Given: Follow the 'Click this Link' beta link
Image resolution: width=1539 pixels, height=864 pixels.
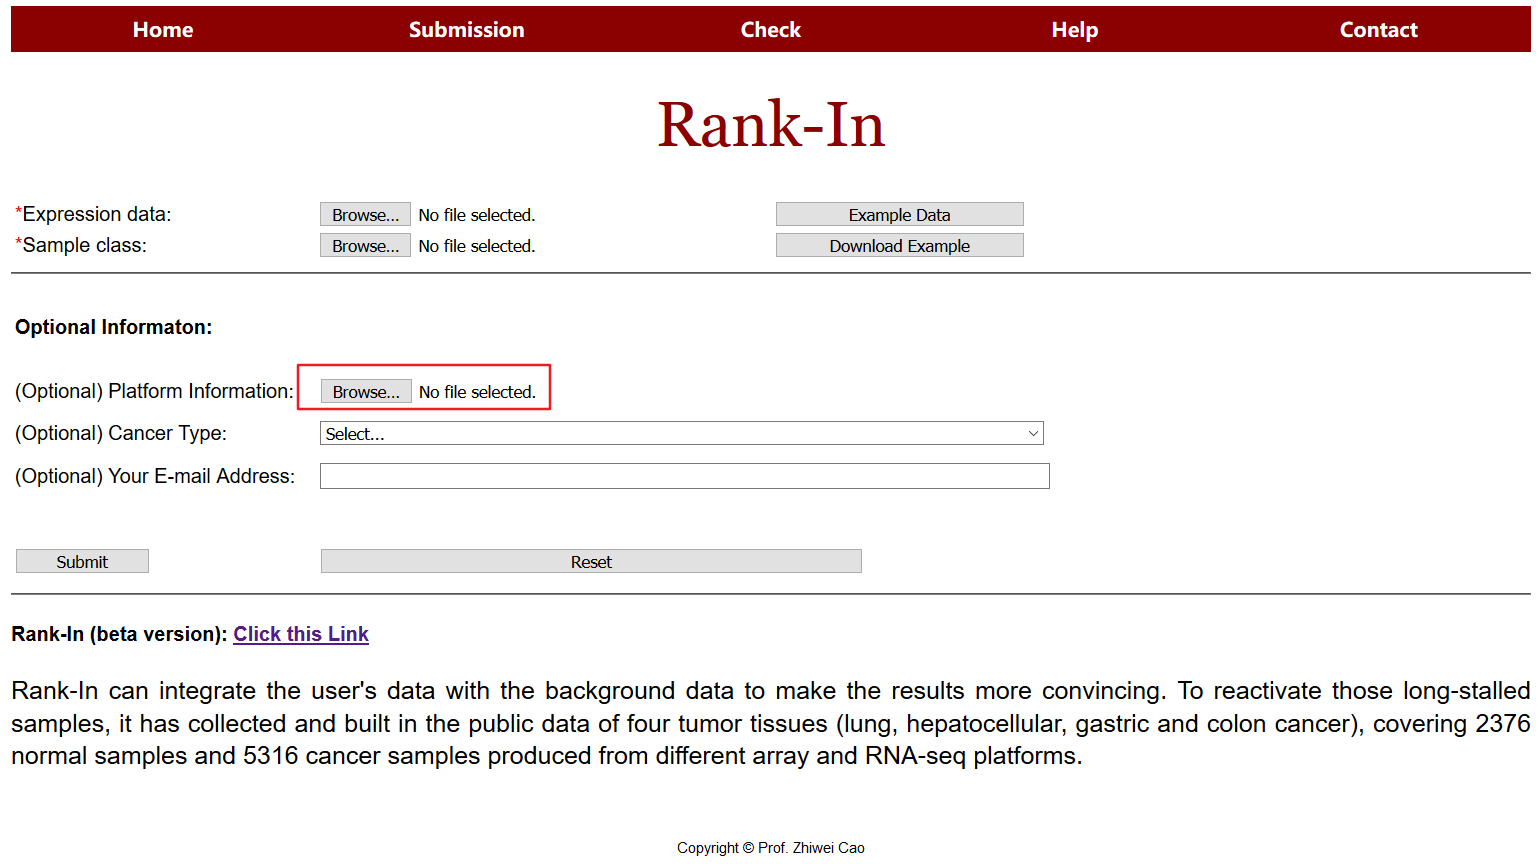Looking at the screenshot, I should (x=301, y=634).
